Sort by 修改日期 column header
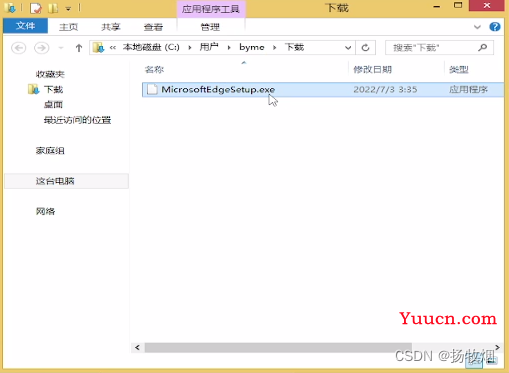509x373 pixels. click(372, 69)
